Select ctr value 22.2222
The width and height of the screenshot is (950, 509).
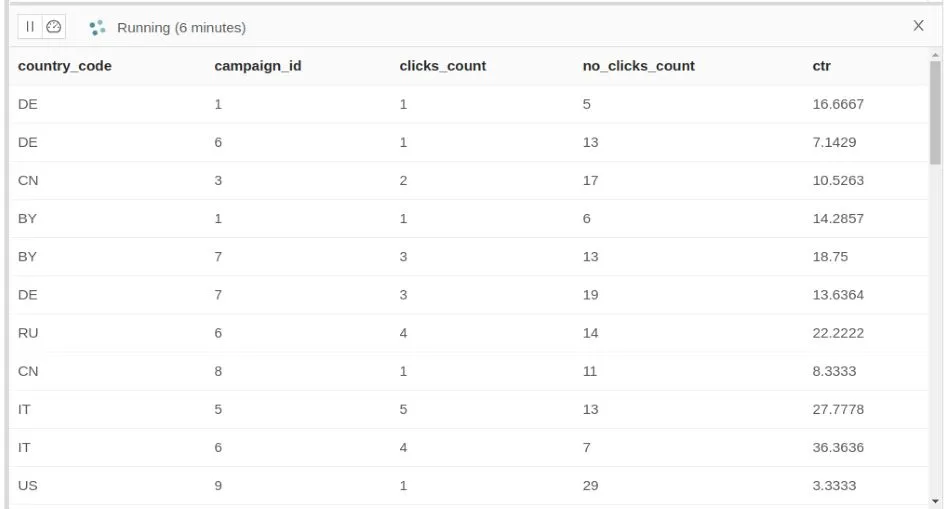click(838, 333)
